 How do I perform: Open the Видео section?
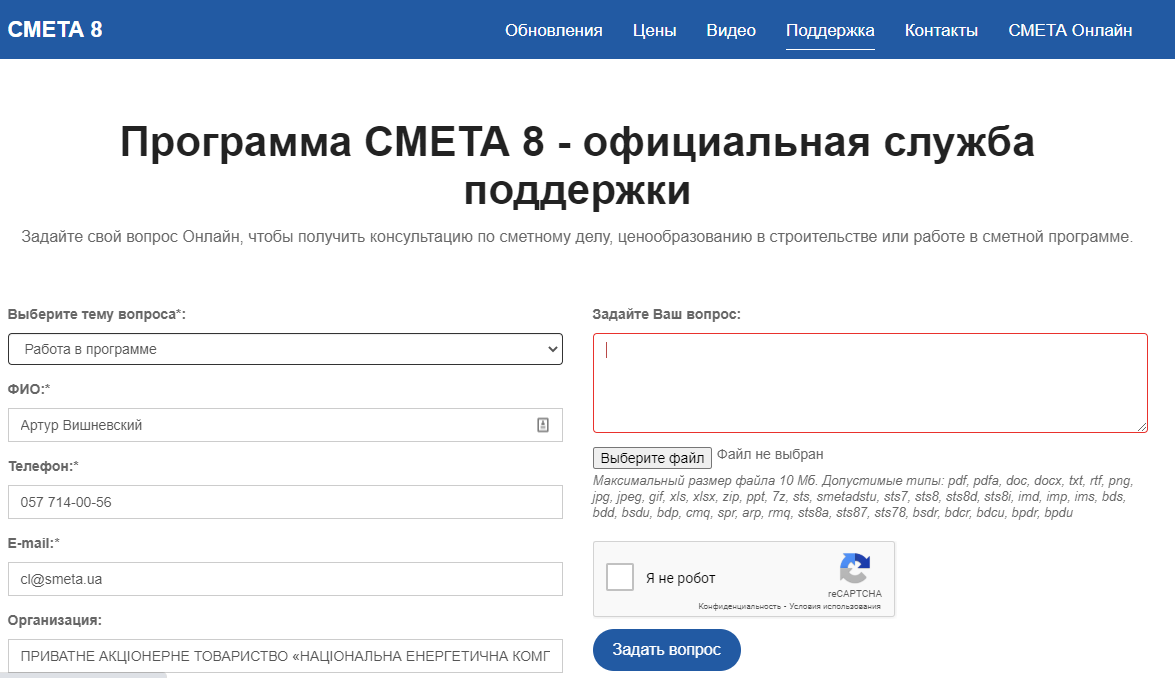(731, 30)
